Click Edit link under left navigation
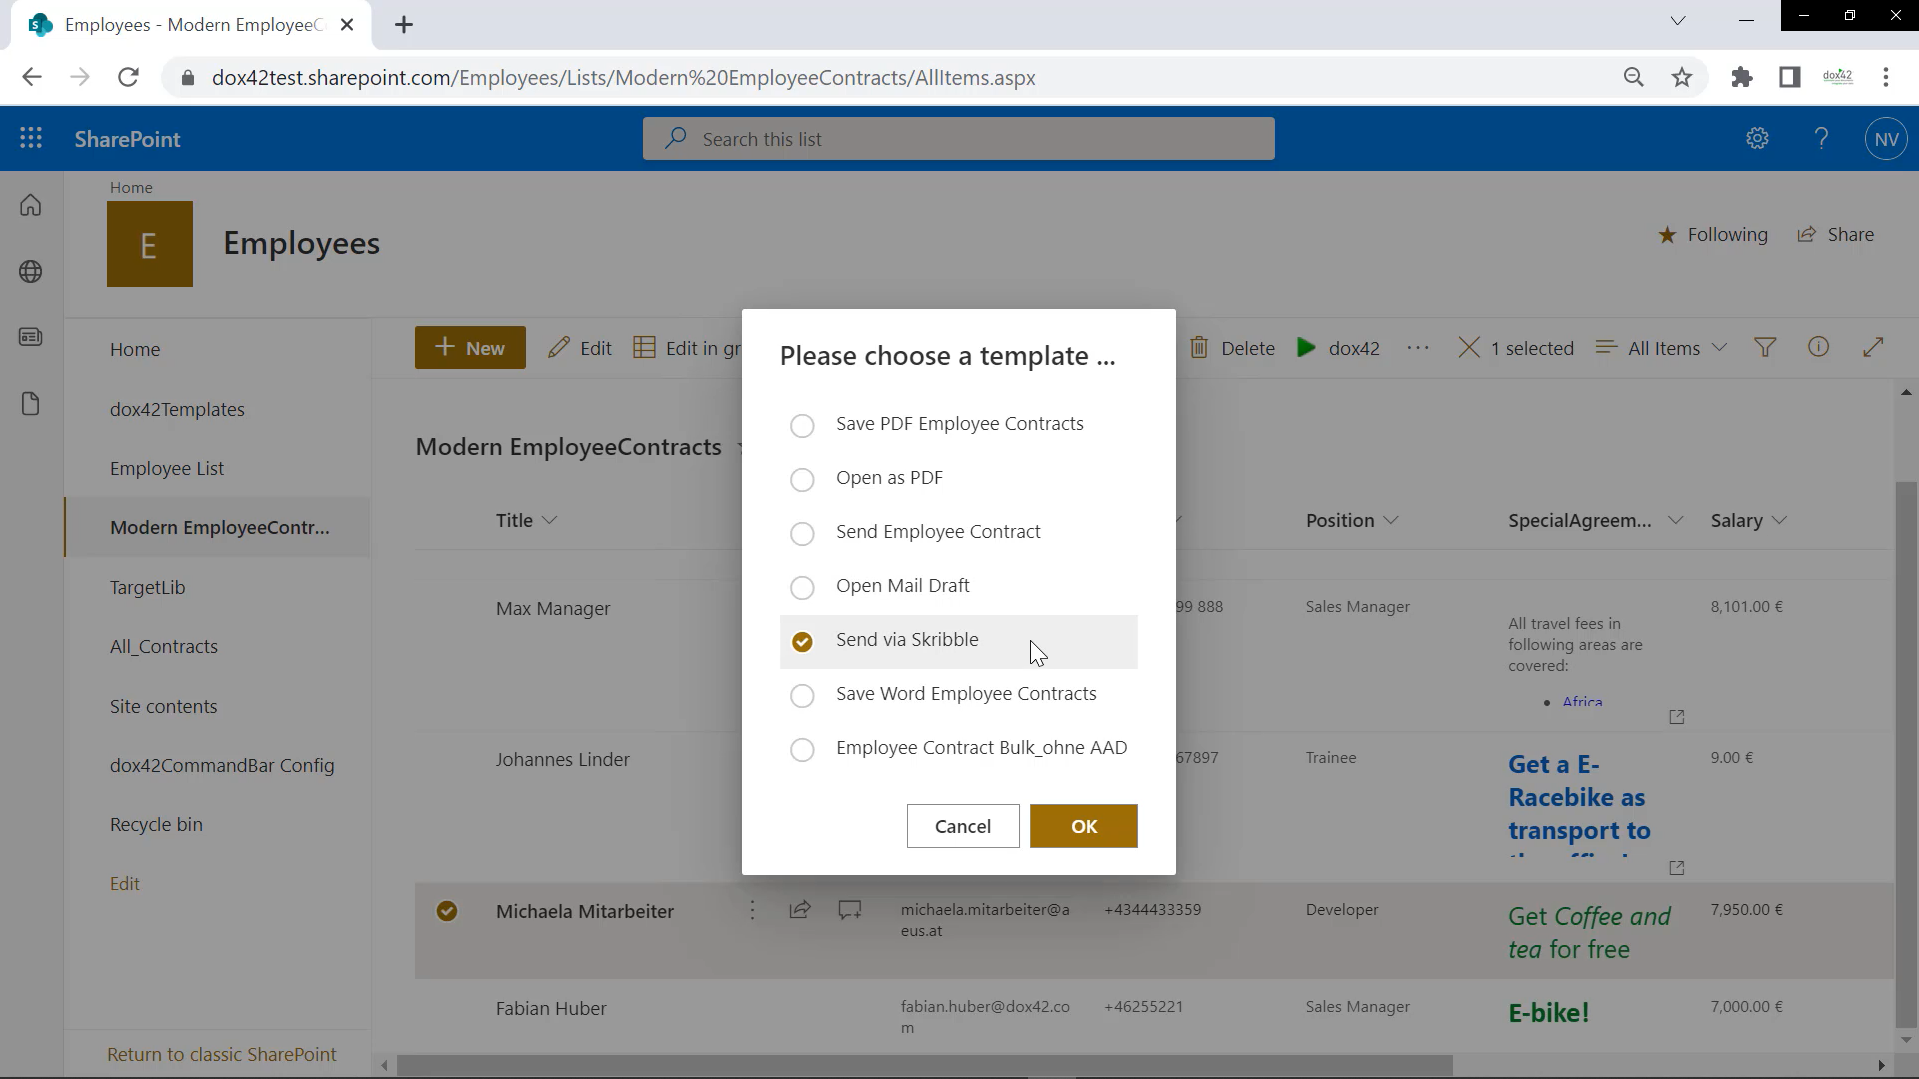The image size is (1919, 1079). coord(125,883)
